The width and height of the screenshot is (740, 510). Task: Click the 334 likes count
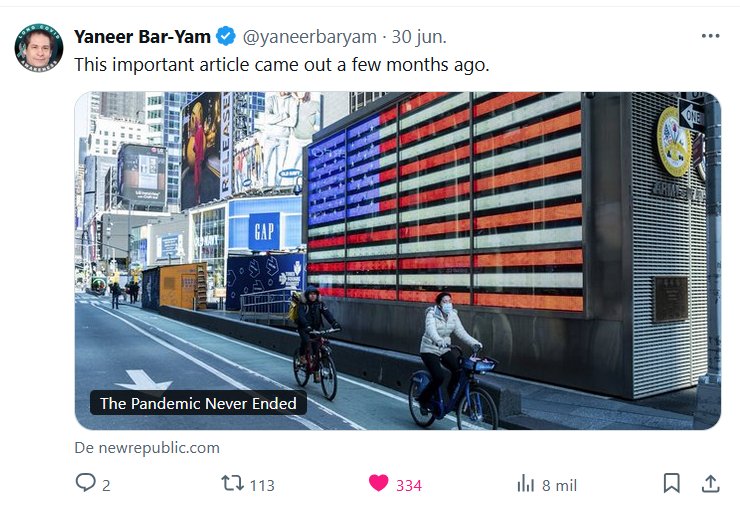click(x=409, y=485)
